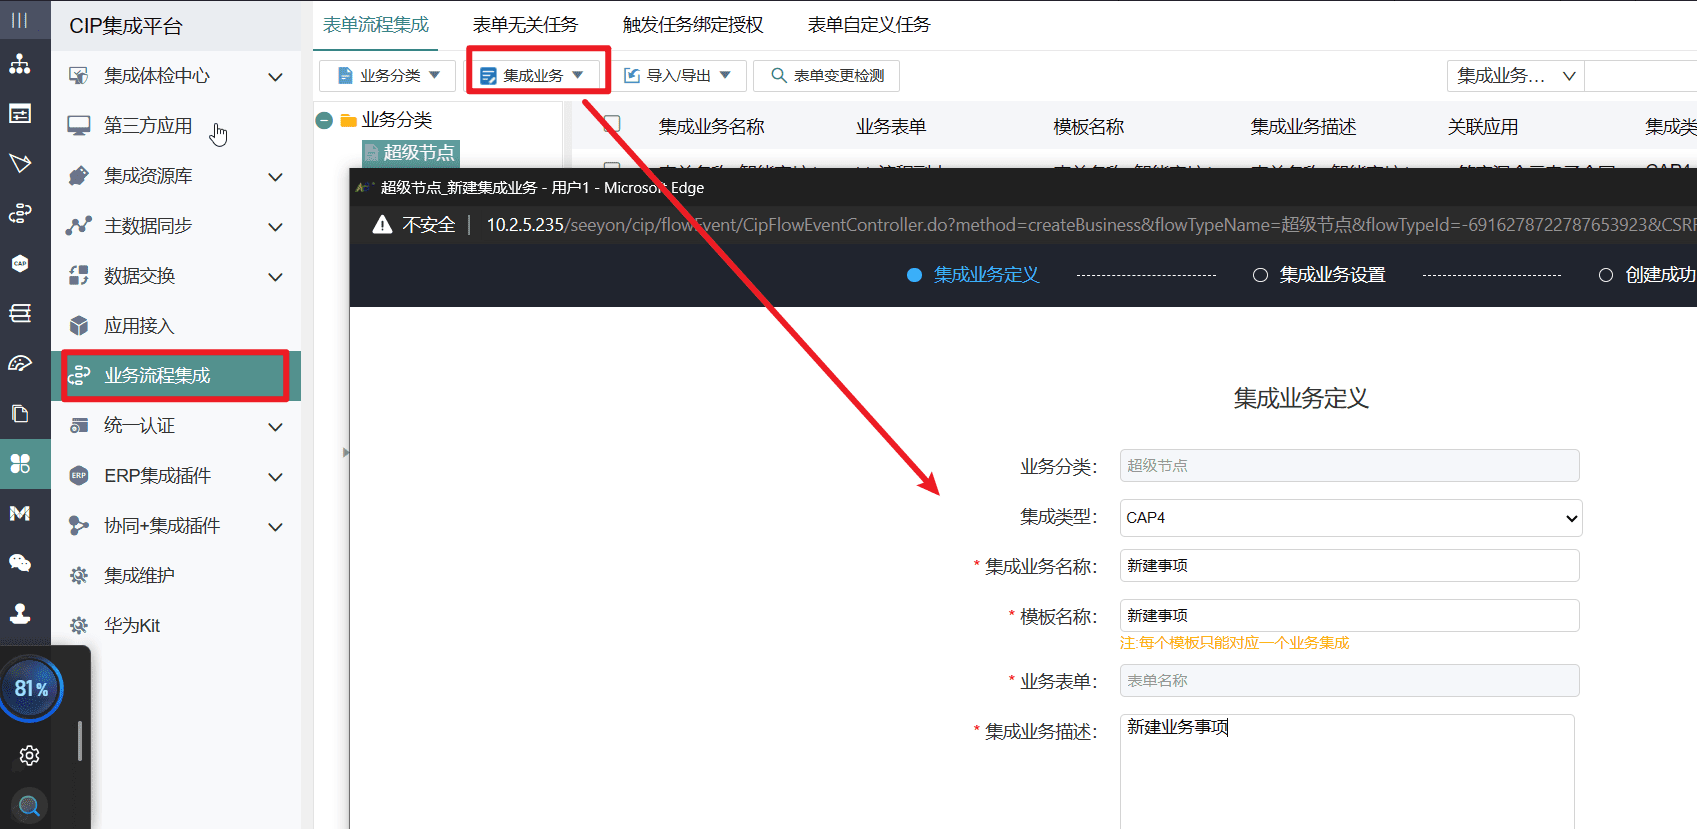Switch to the 表单流程集成 tab
This screenshot has height=829, width=1697.
pyautogui.click(x=376, y=25)
